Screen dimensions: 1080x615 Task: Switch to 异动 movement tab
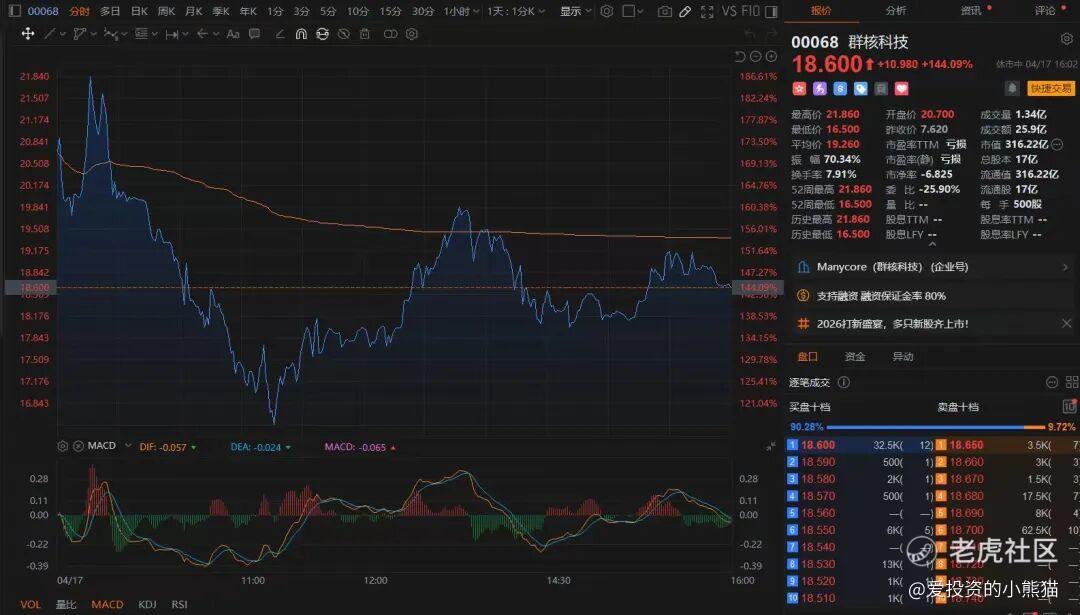pyautogui.click(x=902, y=357)
